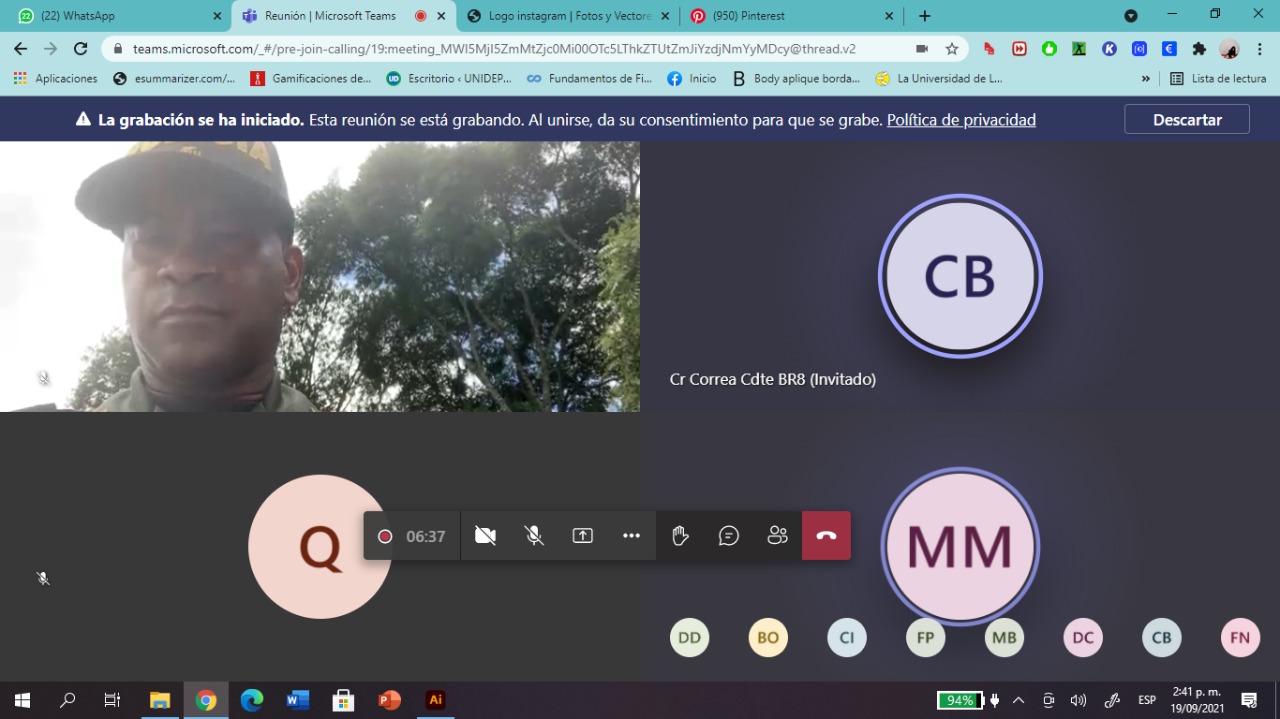
Task: Open PowerPoint from the taskbar
Action: pyautogui.click(x=390, y=700)
